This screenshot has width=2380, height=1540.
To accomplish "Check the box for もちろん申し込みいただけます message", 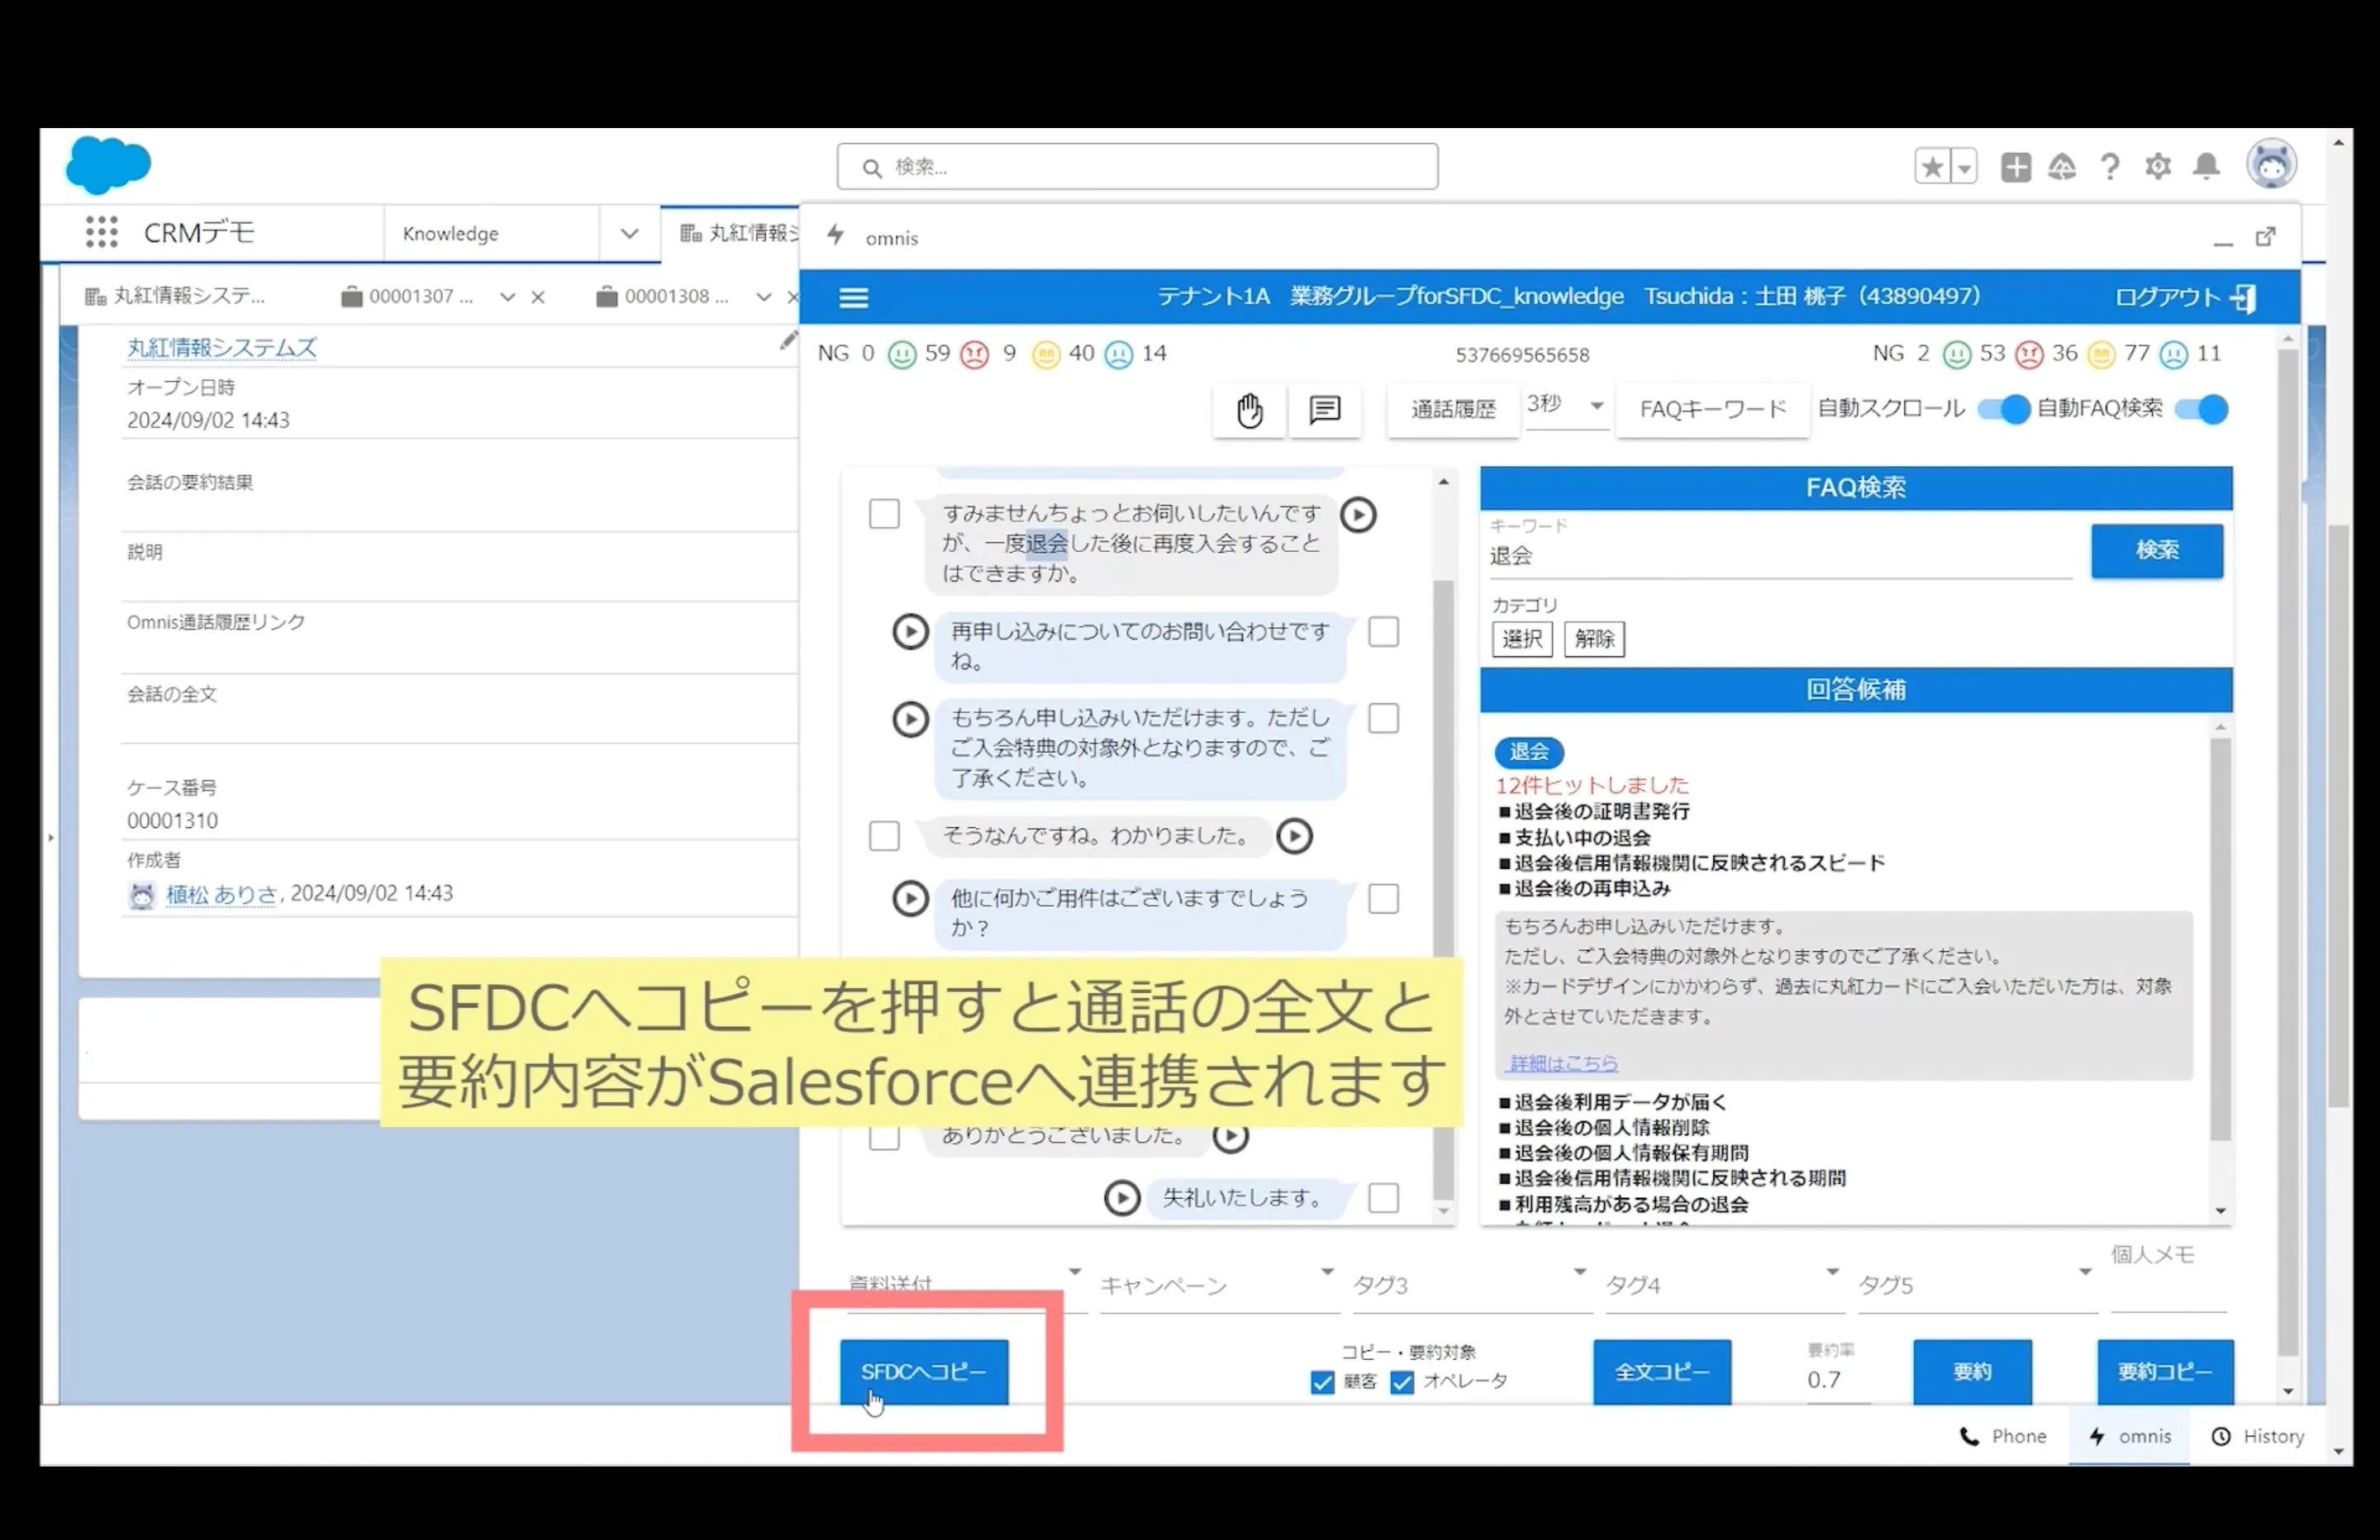I will [1383, 718].
